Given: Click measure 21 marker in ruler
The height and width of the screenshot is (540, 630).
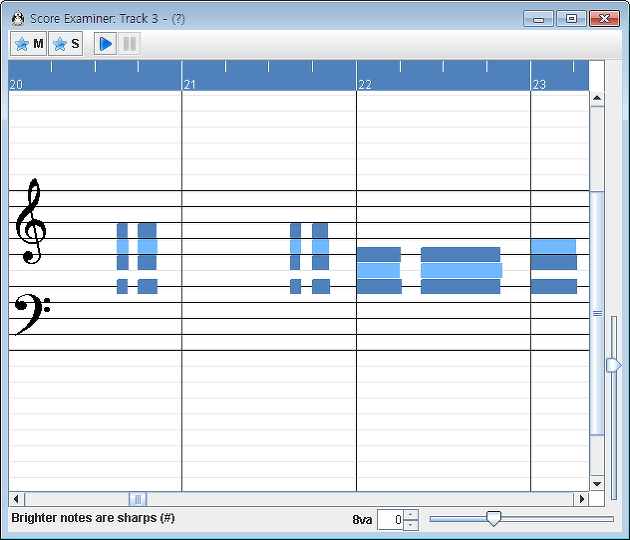Looking at the screenshot, I should (190, 84).
